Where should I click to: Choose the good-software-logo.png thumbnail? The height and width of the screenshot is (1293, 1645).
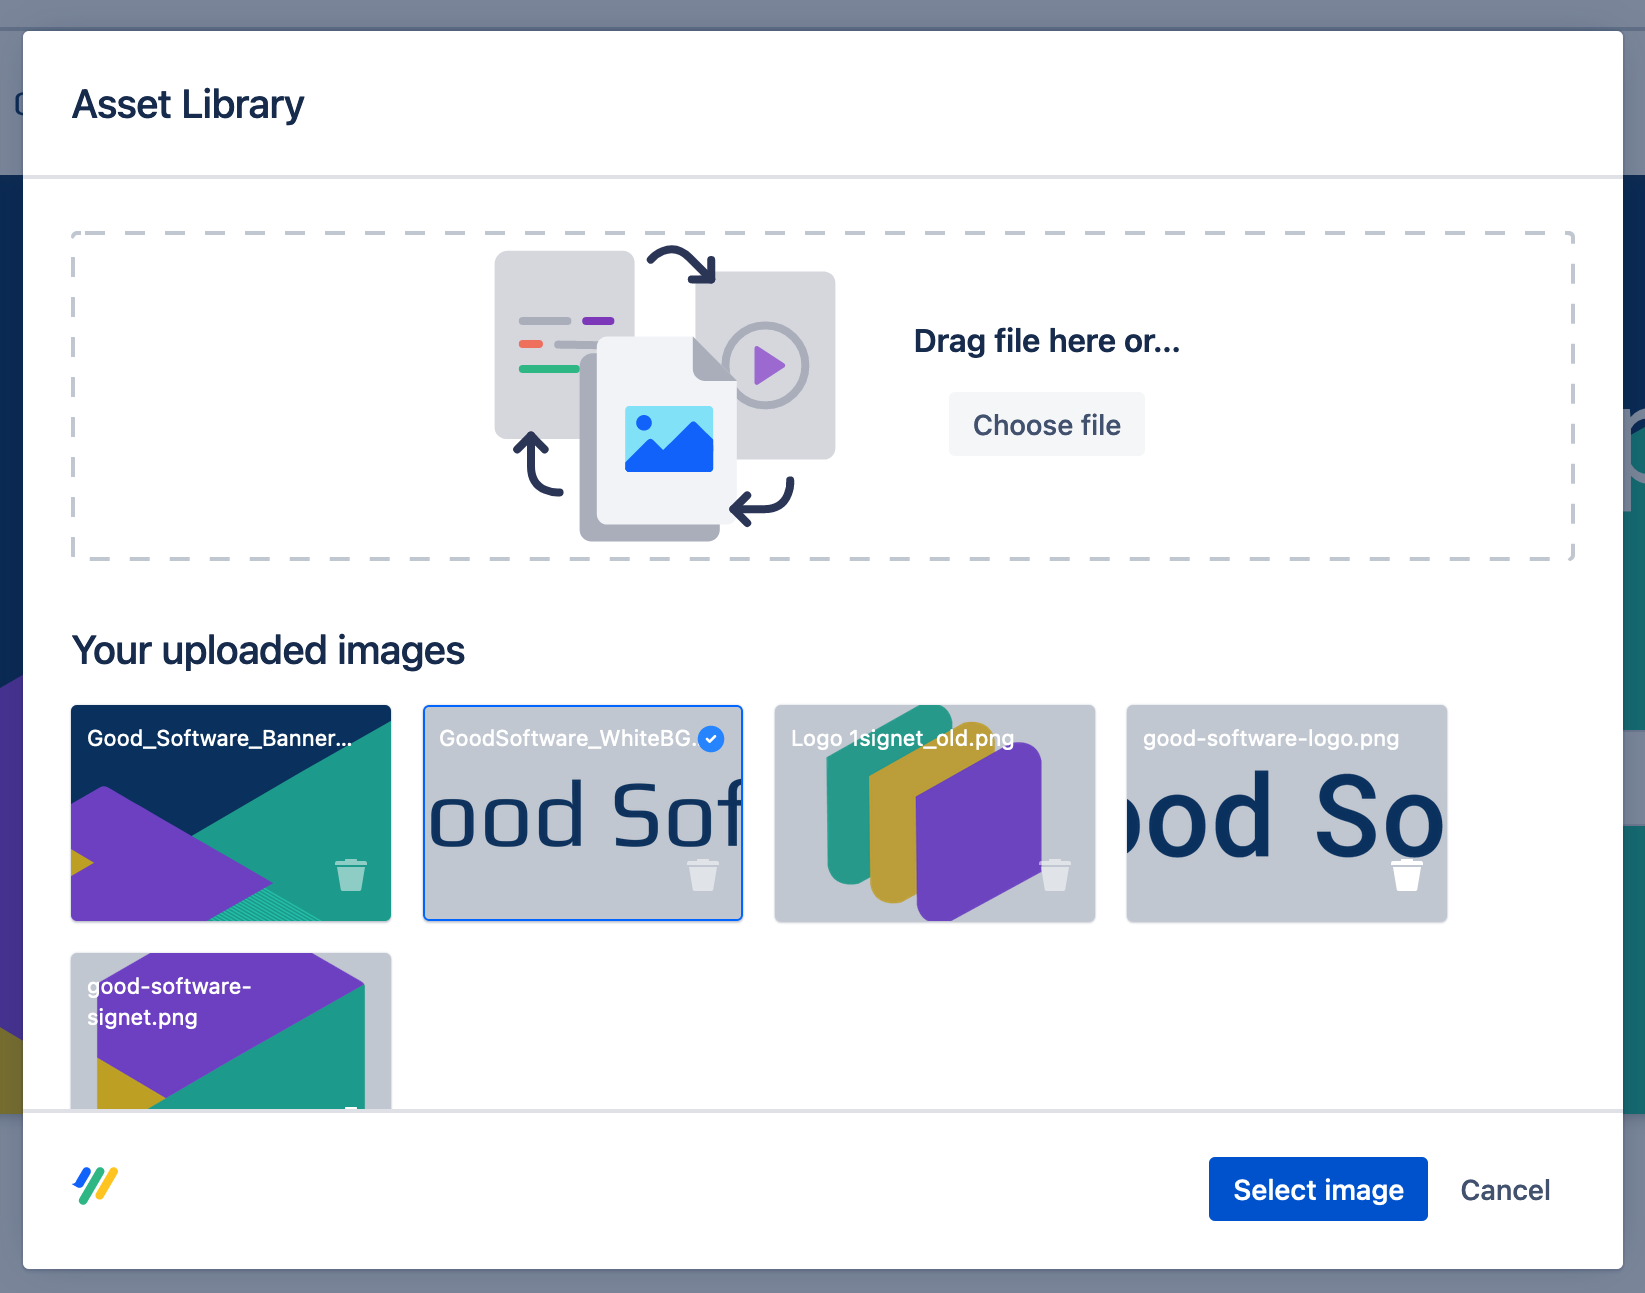point(1286,813)
